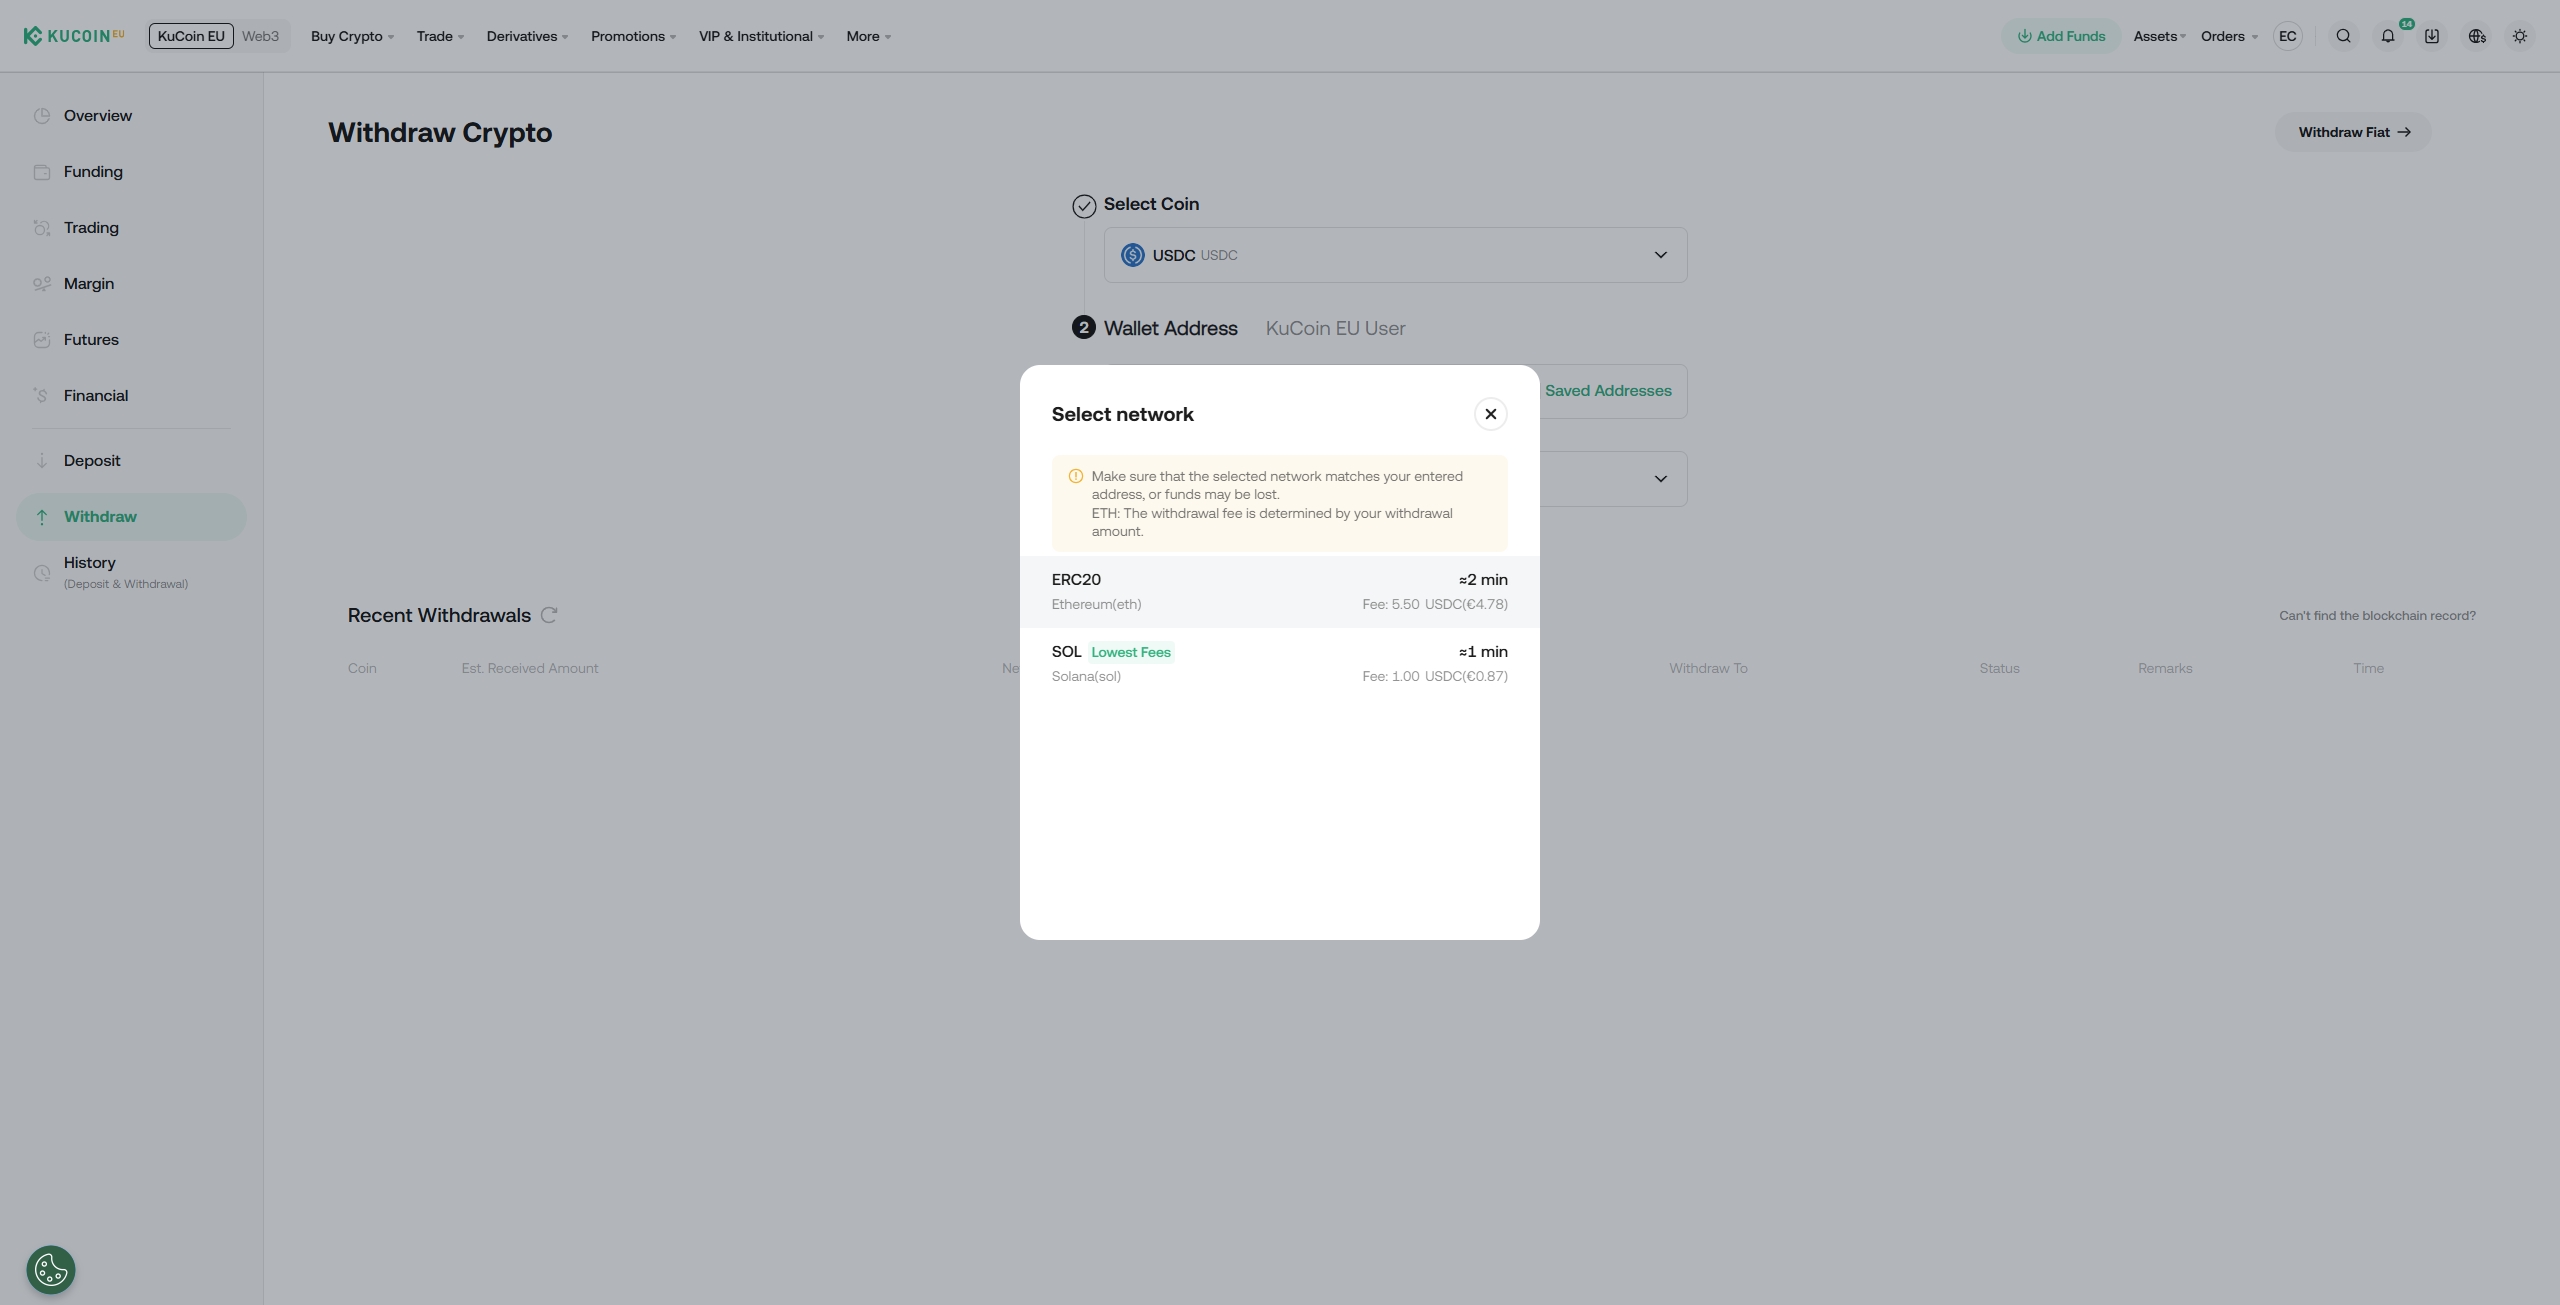Expand the VIP & Institutional menu
This screenshot has width=2560, height=1305.
(761, 36)
